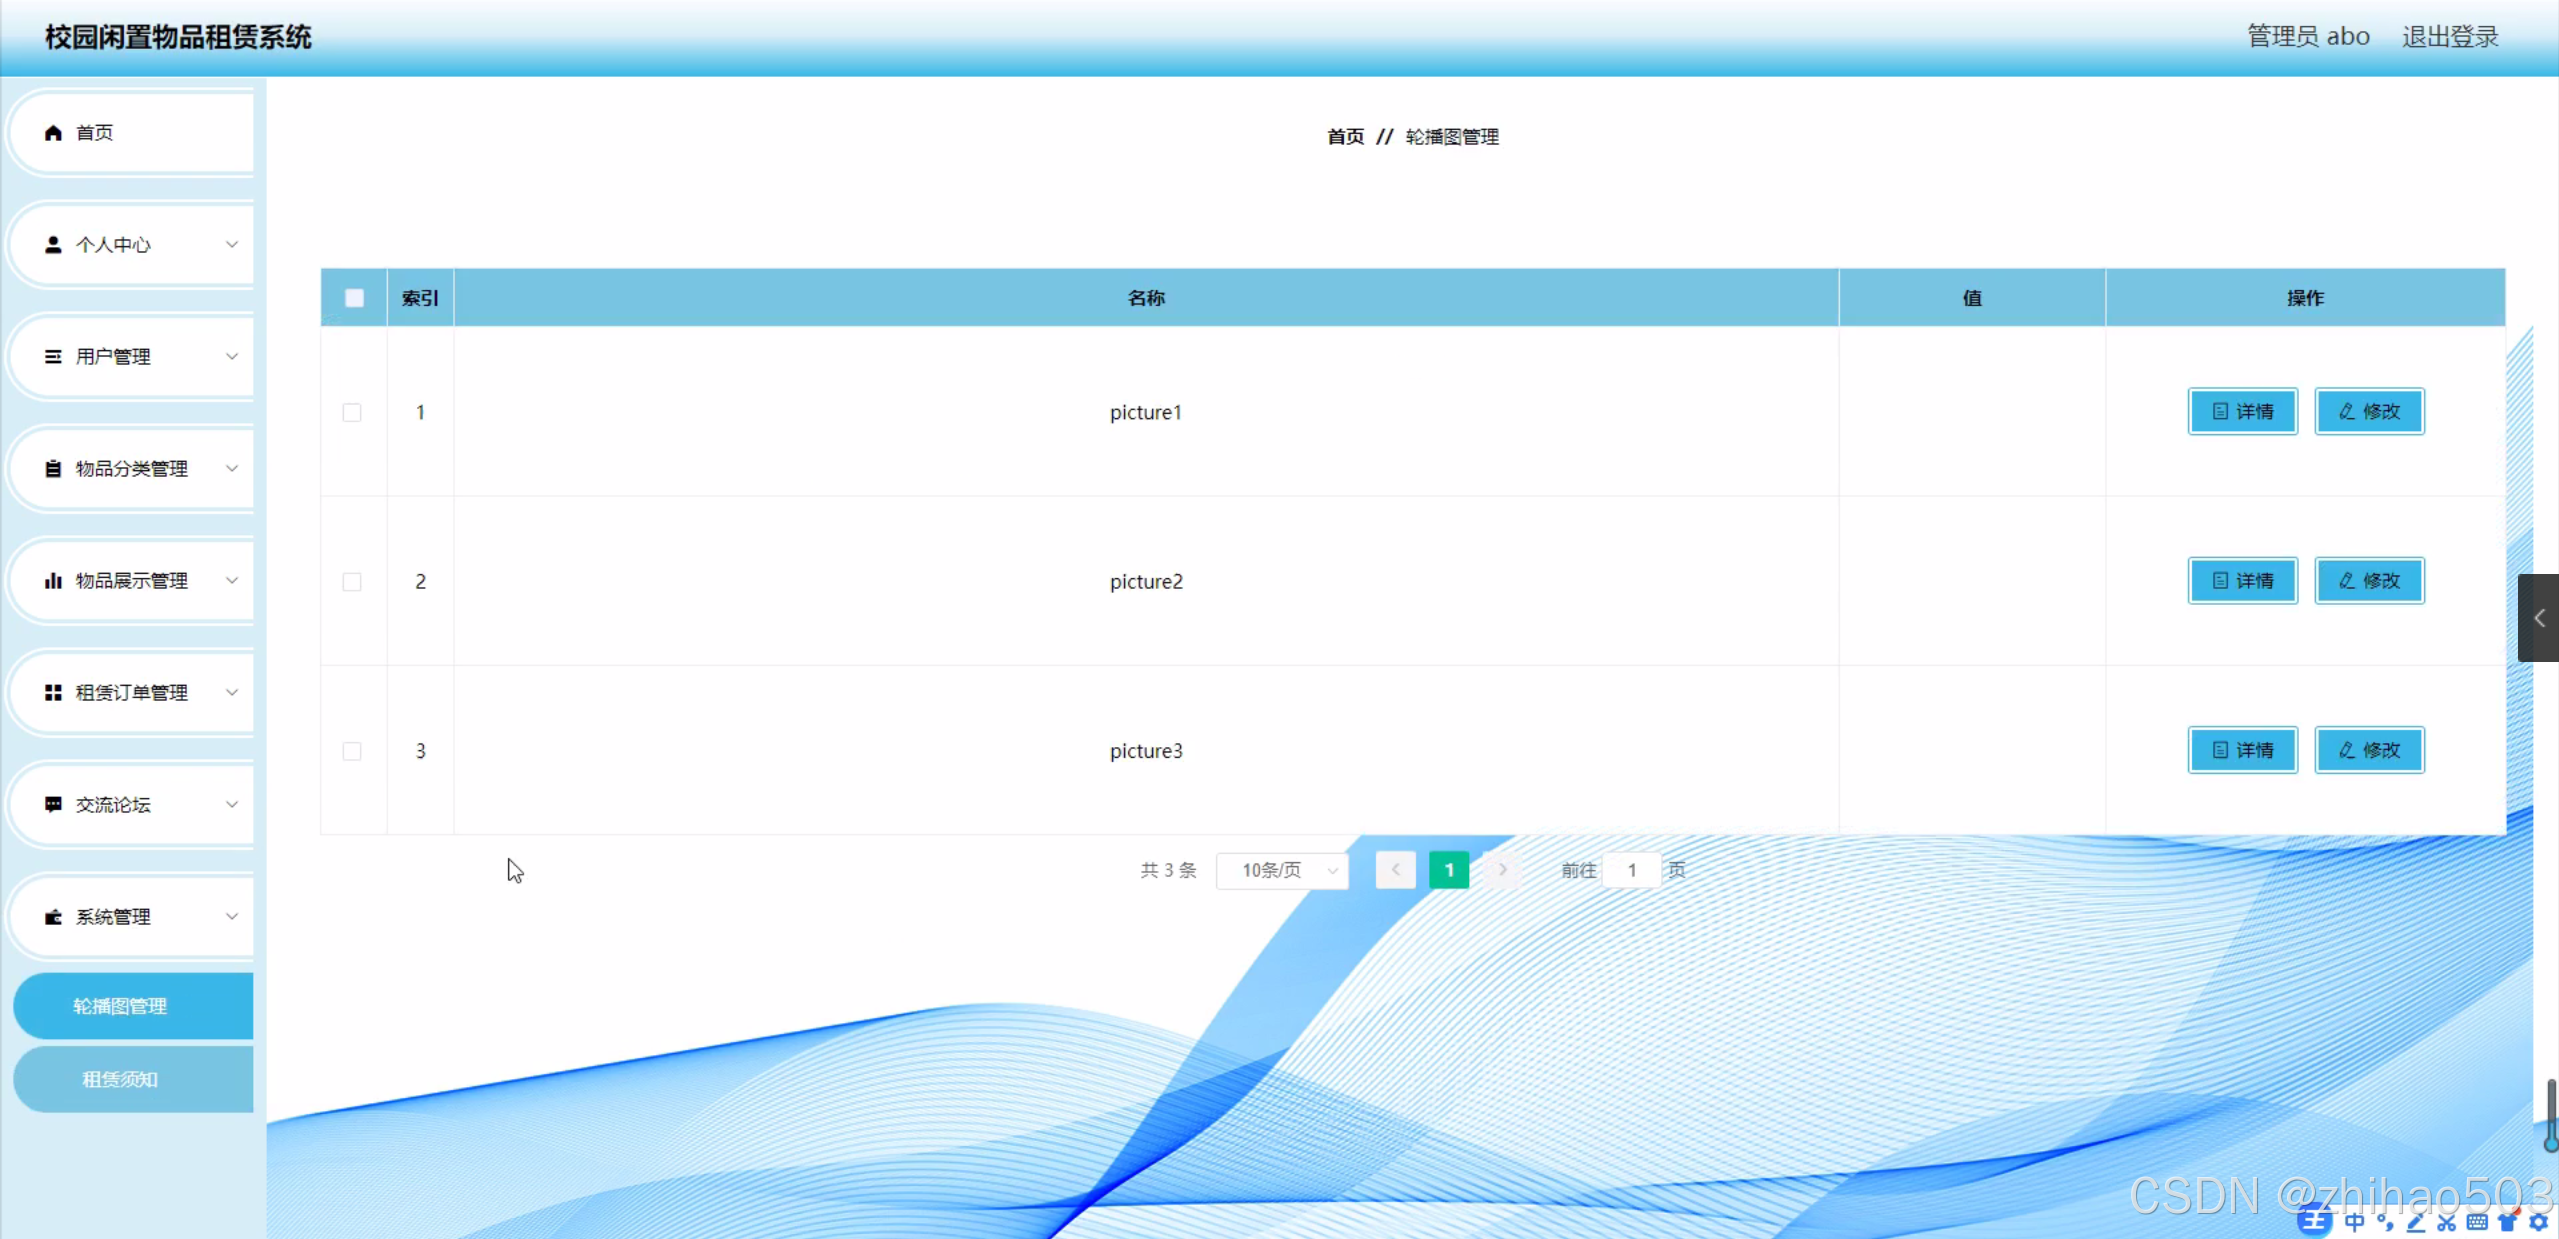
Task: Click 退出登录 link in header
Action: pyautogui.click(x=2450, y=37)
